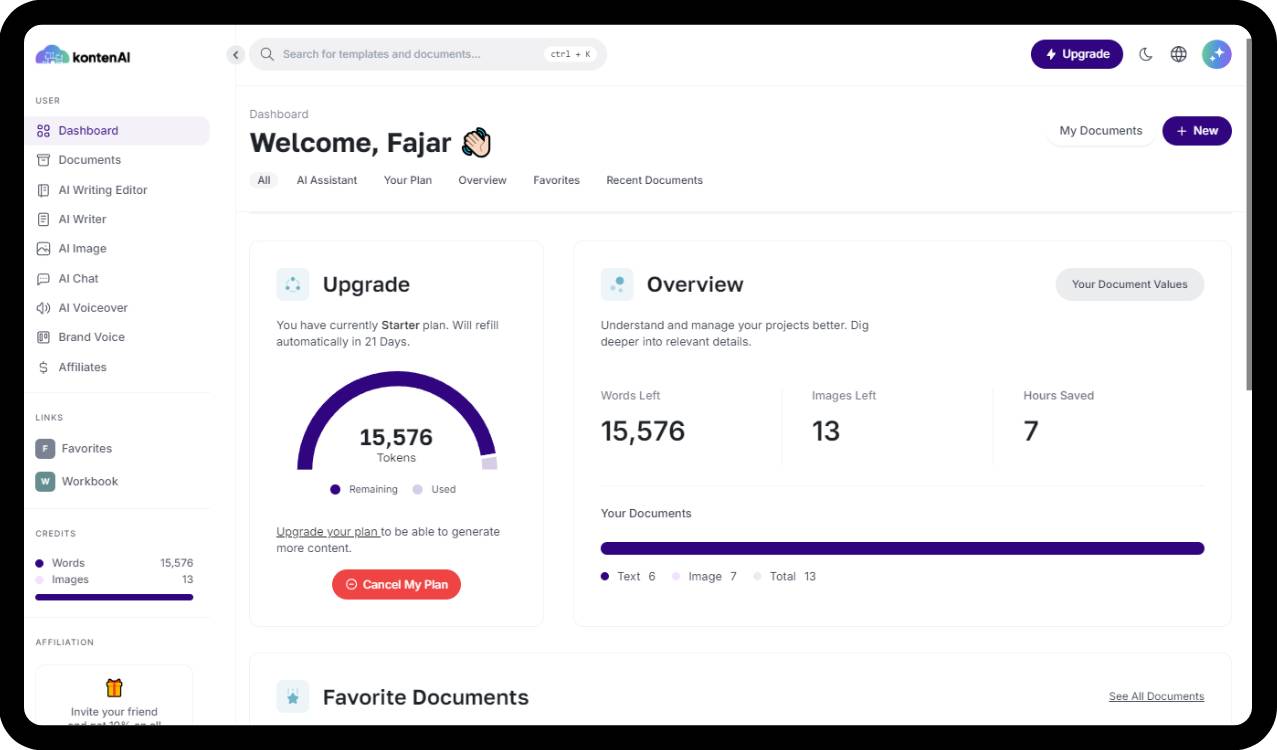Screen dimensions: 1277x750
Task: Click the Affiliates dollar icon
Action: pyautogui.click(x=43, y=367)
